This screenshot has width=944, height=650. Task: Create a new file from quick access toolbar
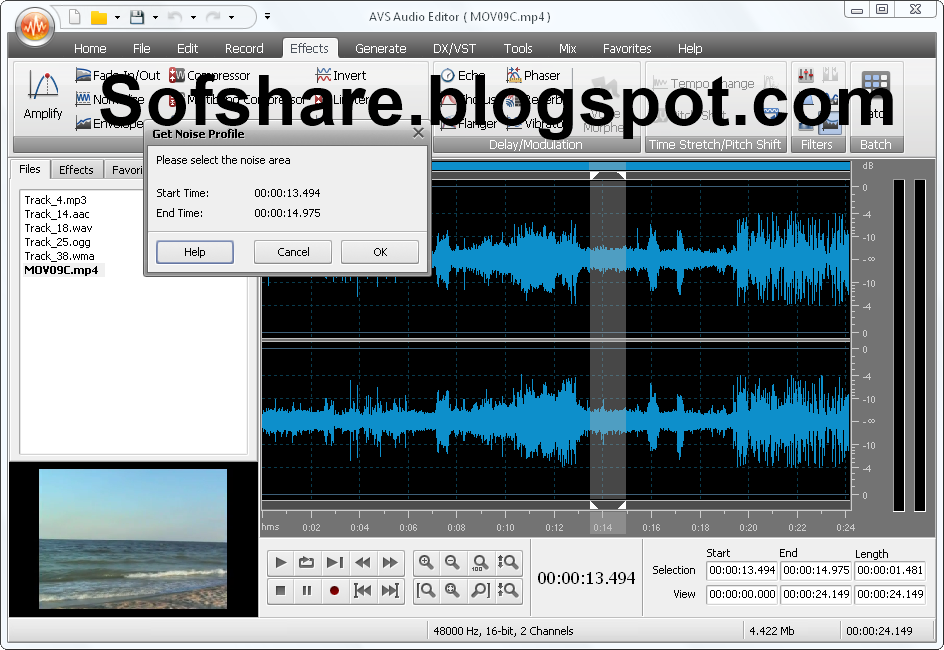[75, 17]
